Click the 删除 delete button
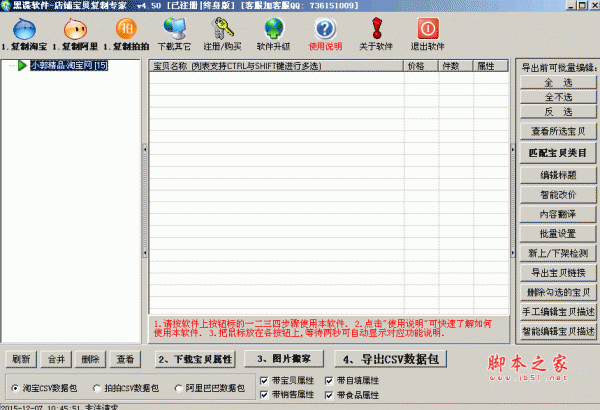The image size is (600, 410). coord(90,359)
